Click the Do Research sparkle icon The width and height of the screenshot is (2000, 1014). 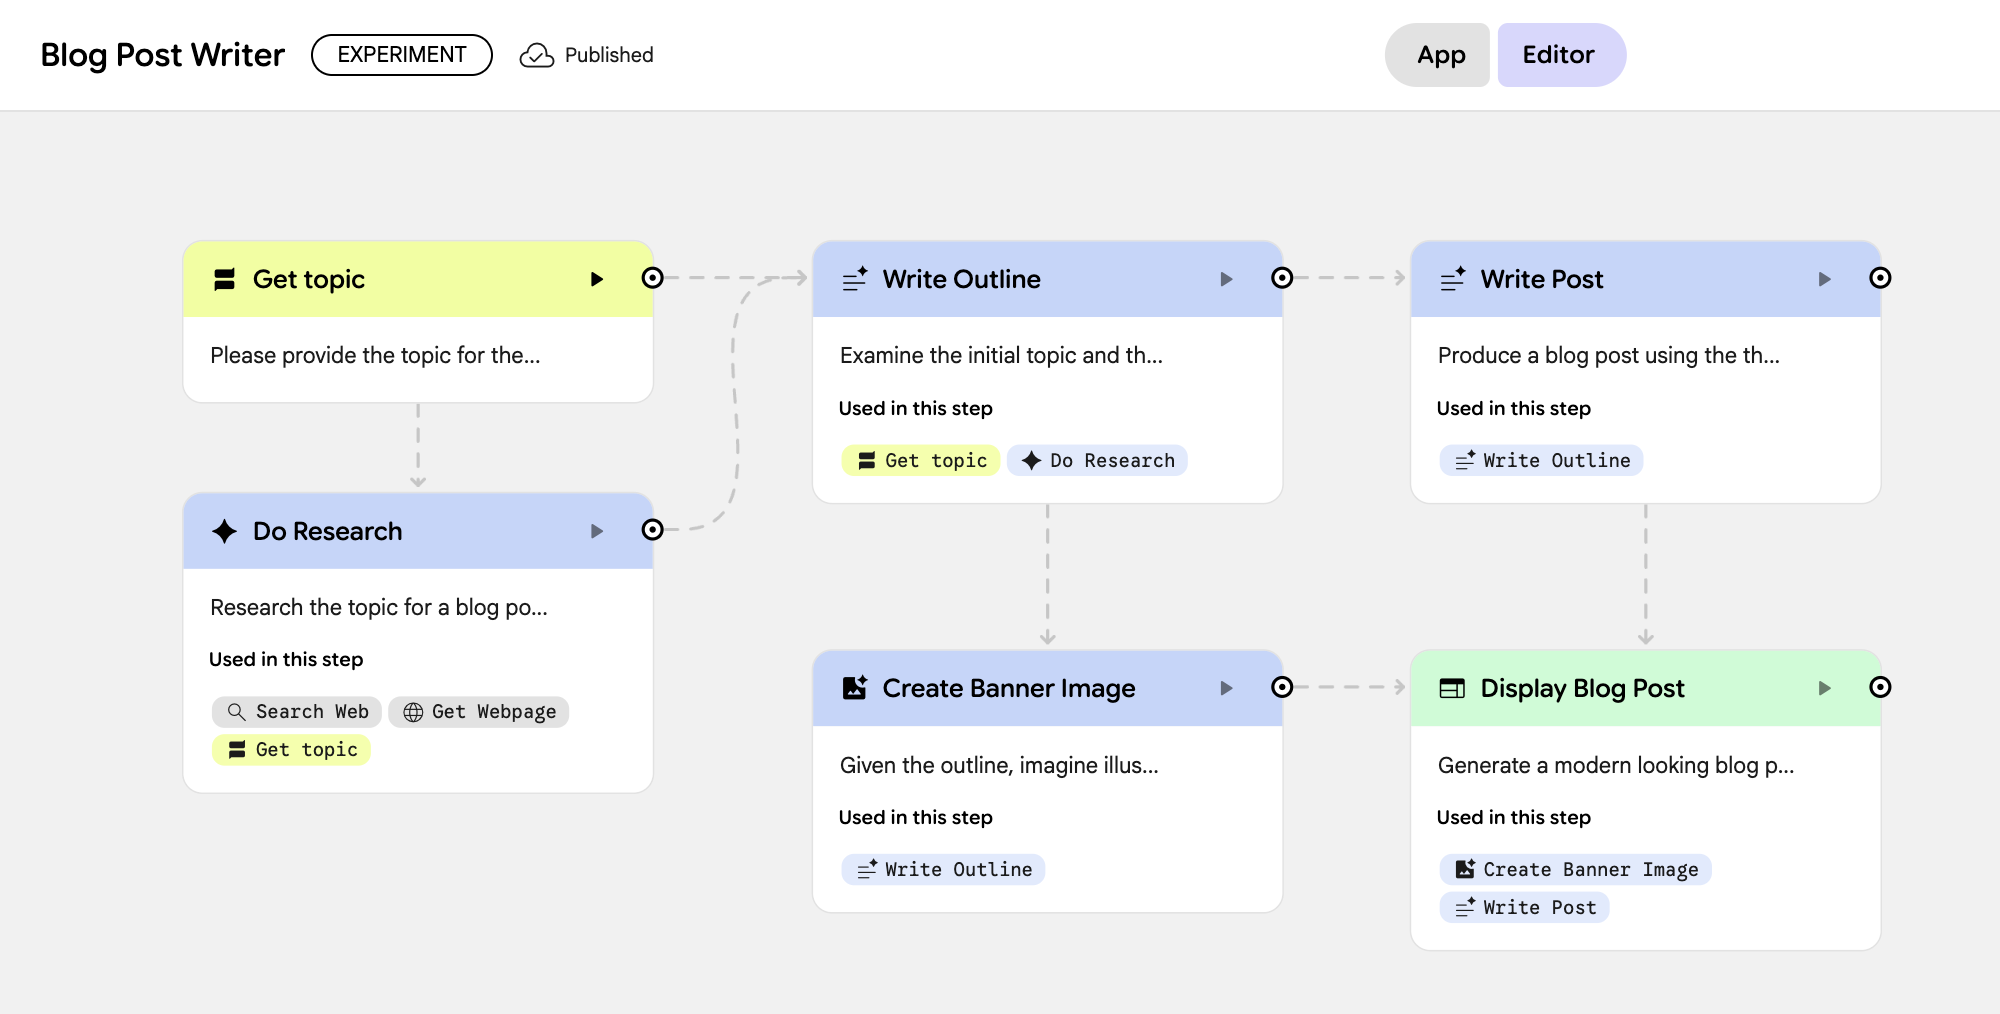[x=225, y=531]
